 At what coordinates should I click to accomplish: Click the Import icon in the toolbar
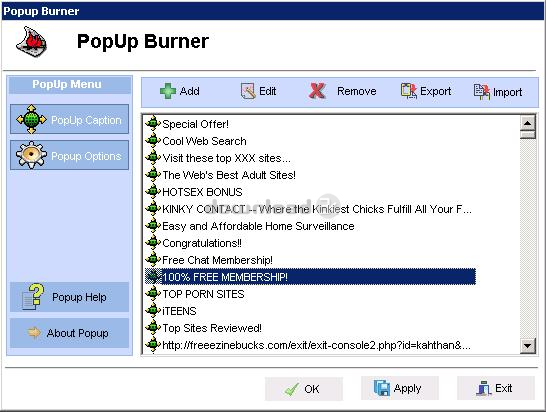point(482,92)
